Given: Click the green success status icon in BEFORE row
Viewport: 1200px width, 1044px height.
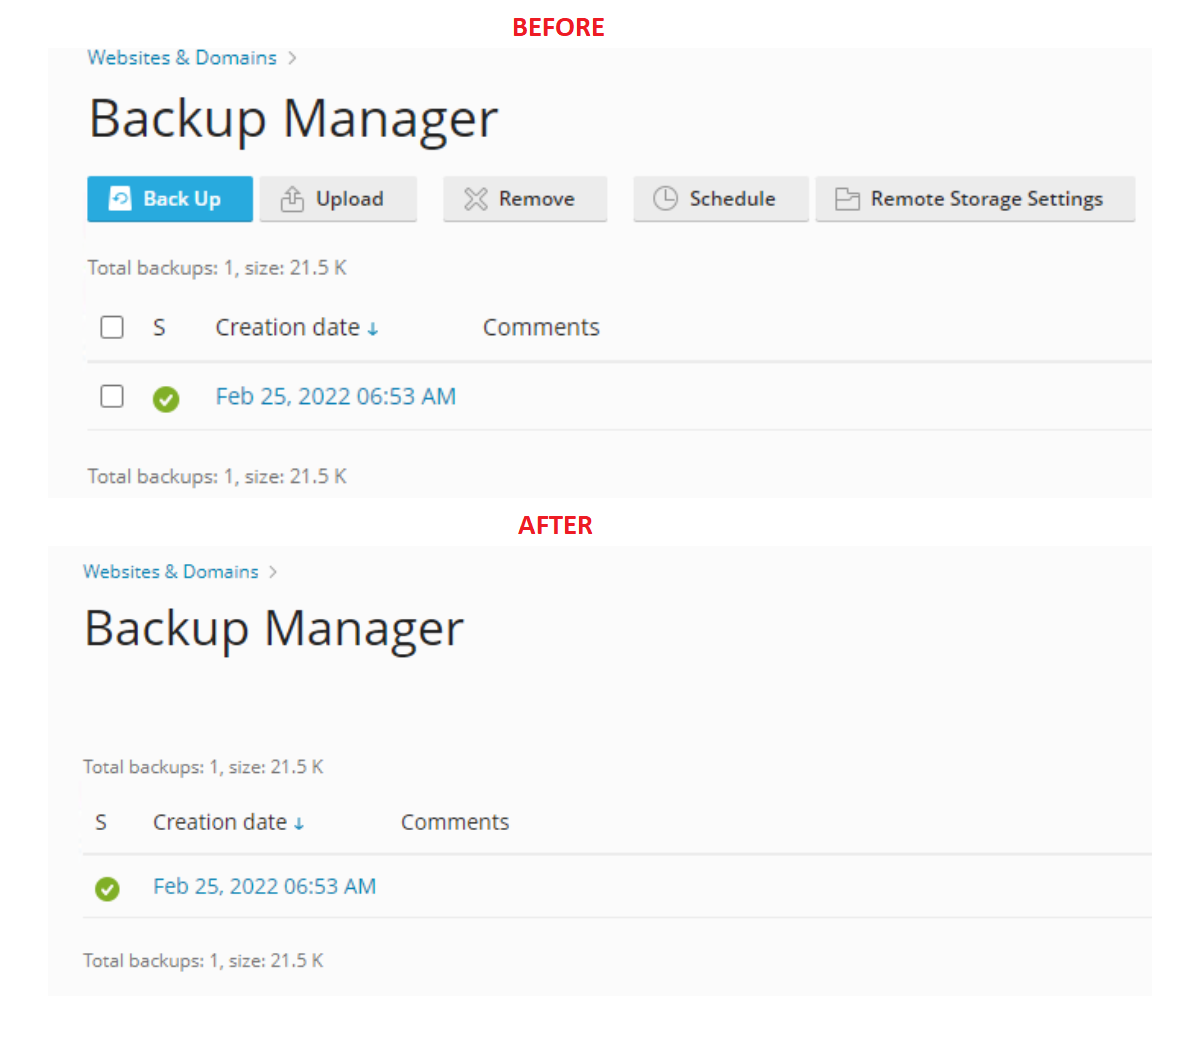Looking at the screenshot, I should click(x=166, y=399).
